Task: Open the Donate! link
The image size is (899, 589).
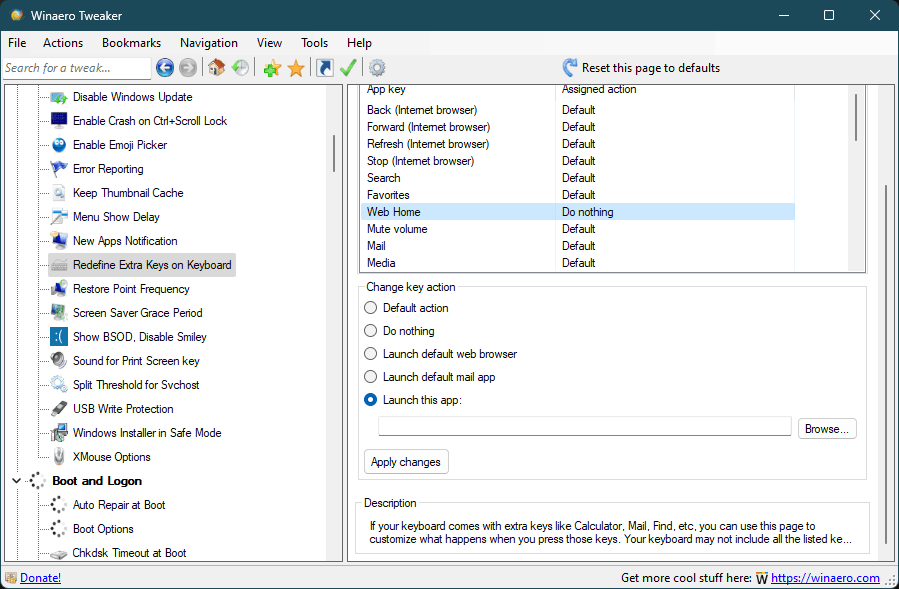Action: [x=41, y=578]
